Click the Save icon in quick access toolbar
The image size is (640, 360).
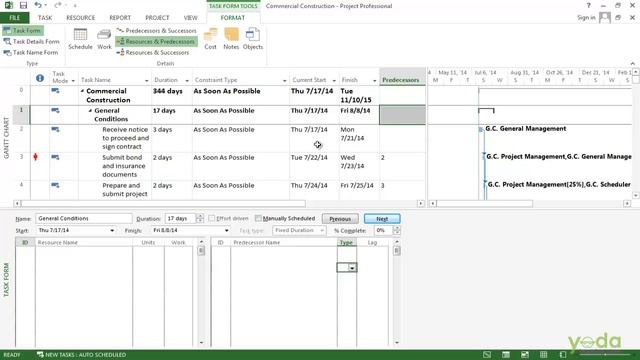coord(23,5)
